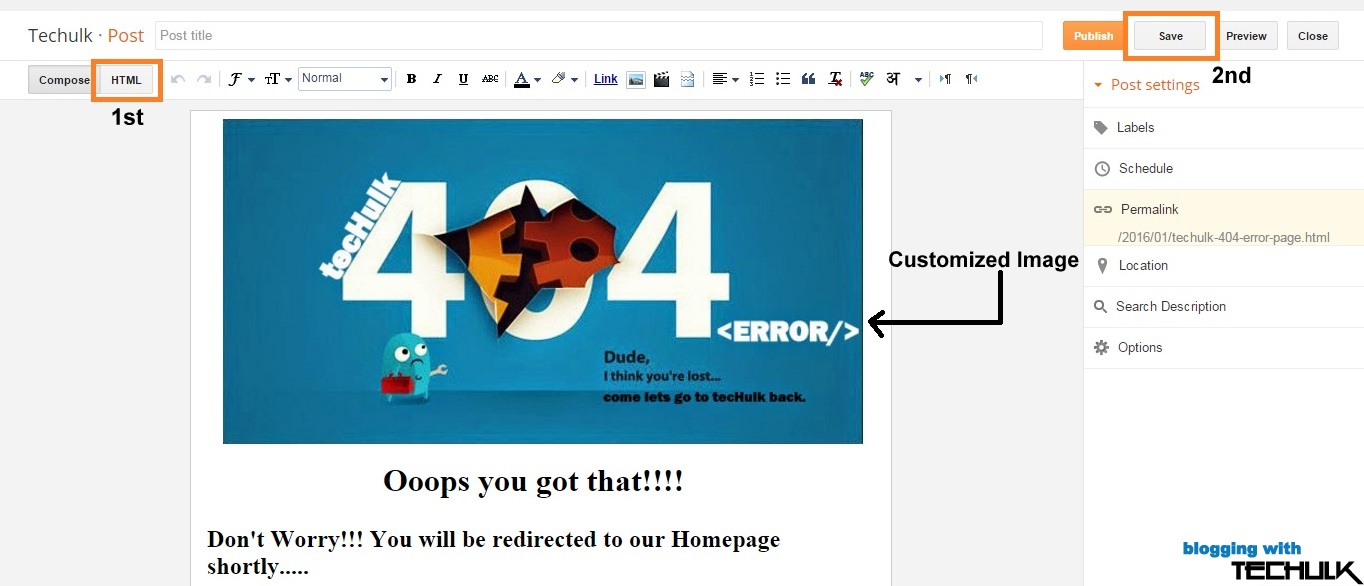The height and width of the screenshot is (586, 1364).
Task: Click the 'Don't Worry!!!' redirect paragraph
Action: [493, 553]
